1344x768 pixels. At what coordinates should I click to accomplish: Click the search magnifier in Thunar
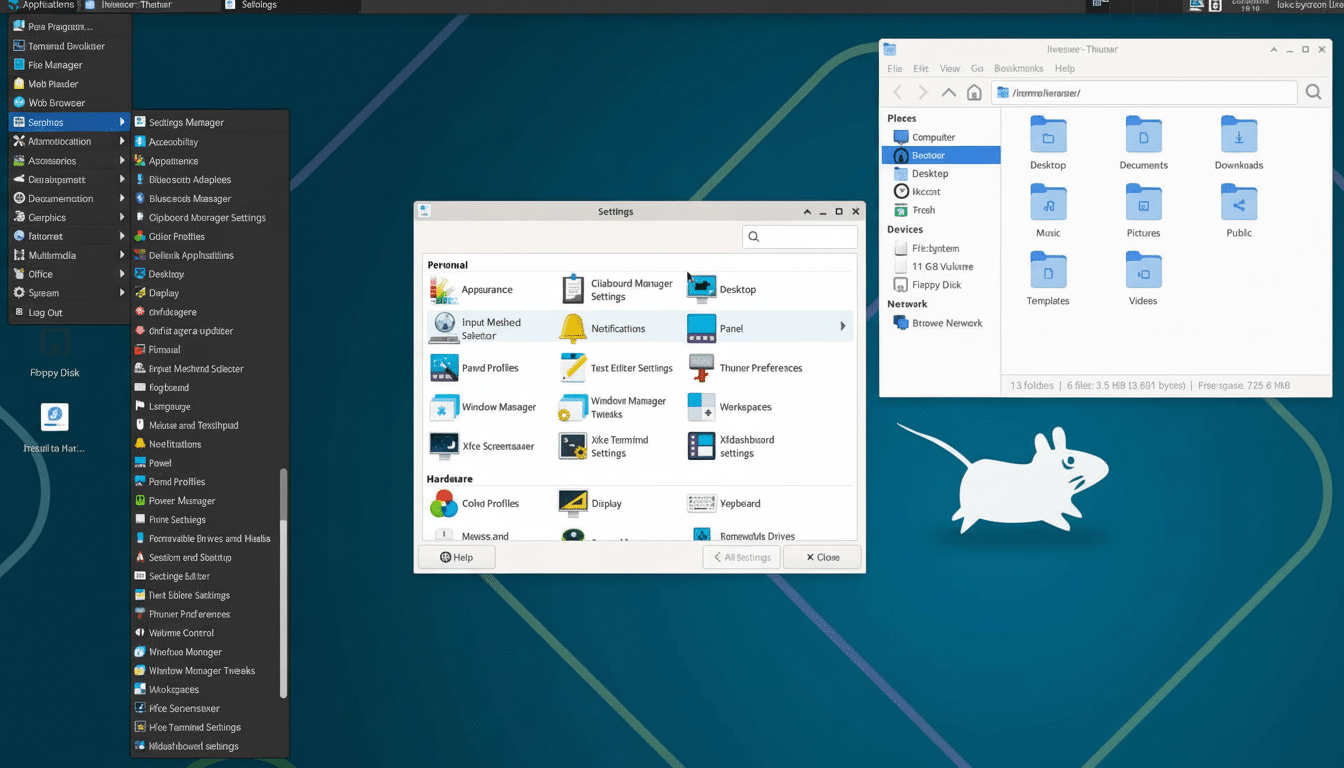pos(1313,92)
